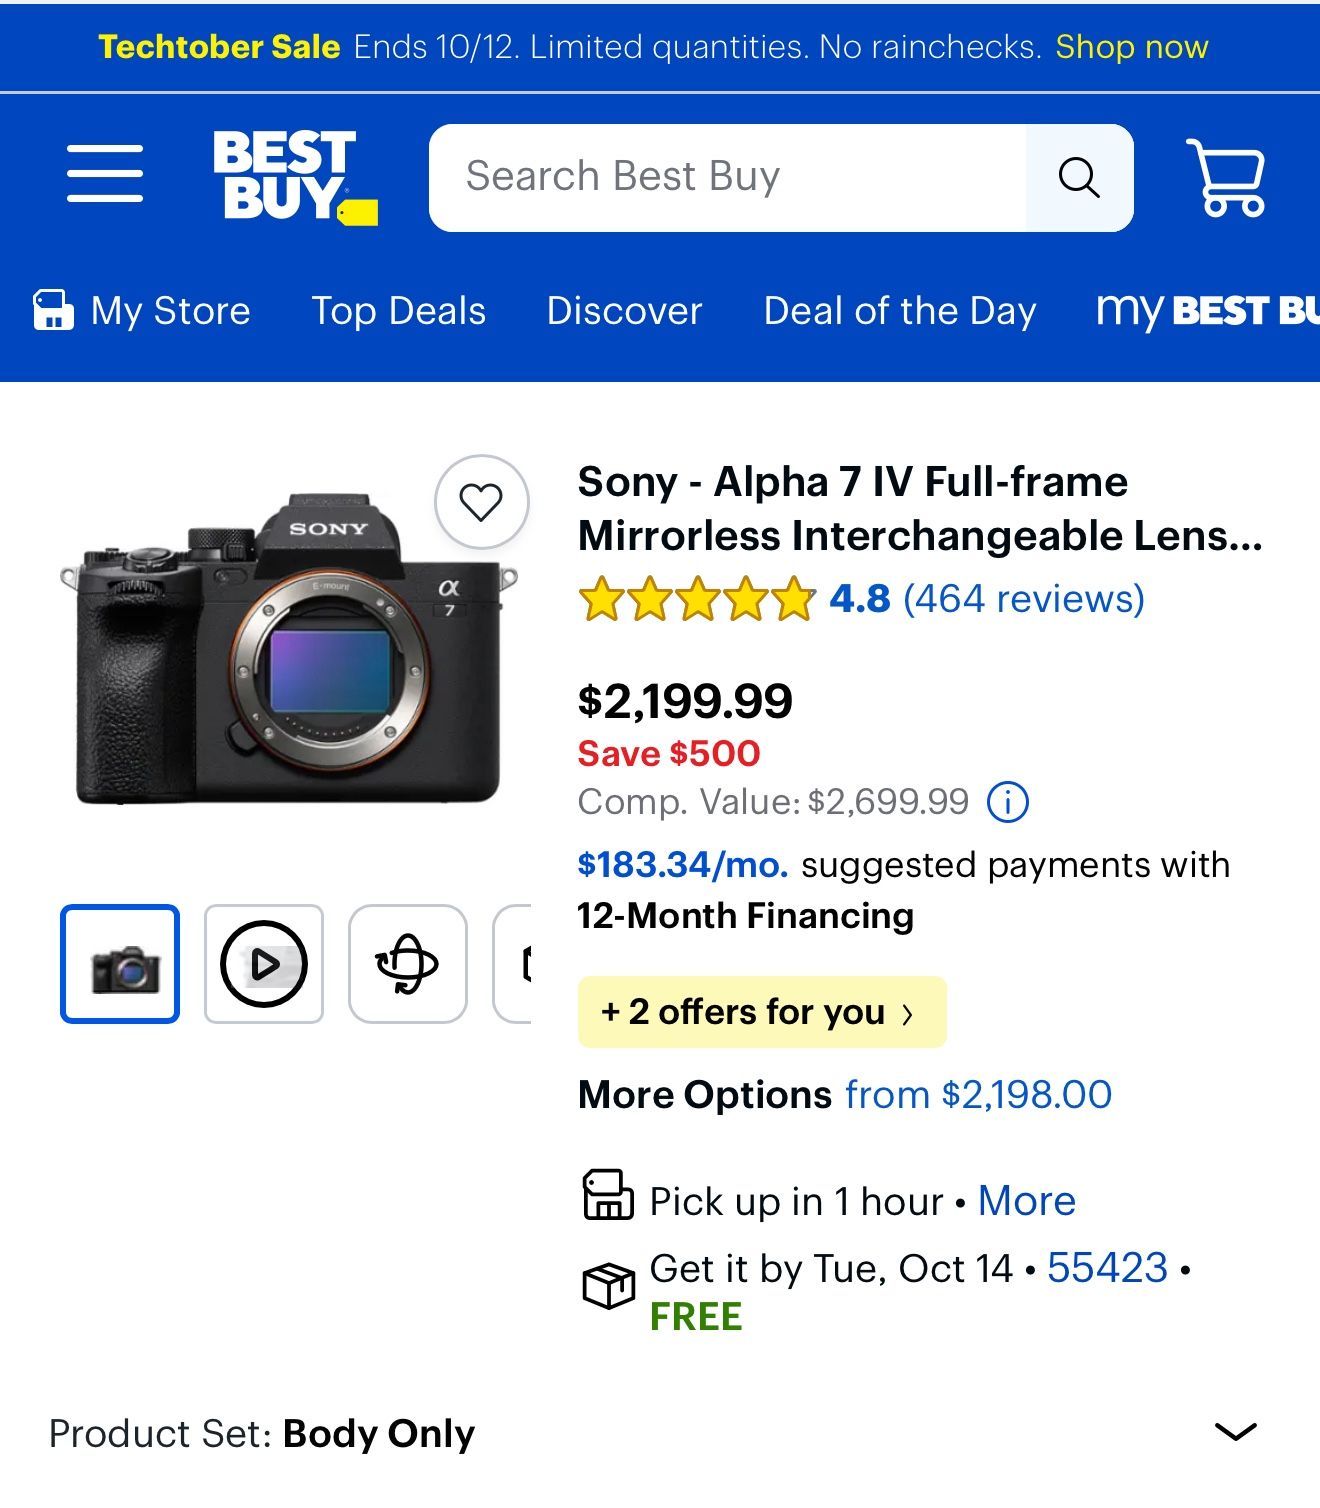Open the 360 degree view thumbnail
The height and width of the screenshot is (1508, 1320).
pos(408,964)
